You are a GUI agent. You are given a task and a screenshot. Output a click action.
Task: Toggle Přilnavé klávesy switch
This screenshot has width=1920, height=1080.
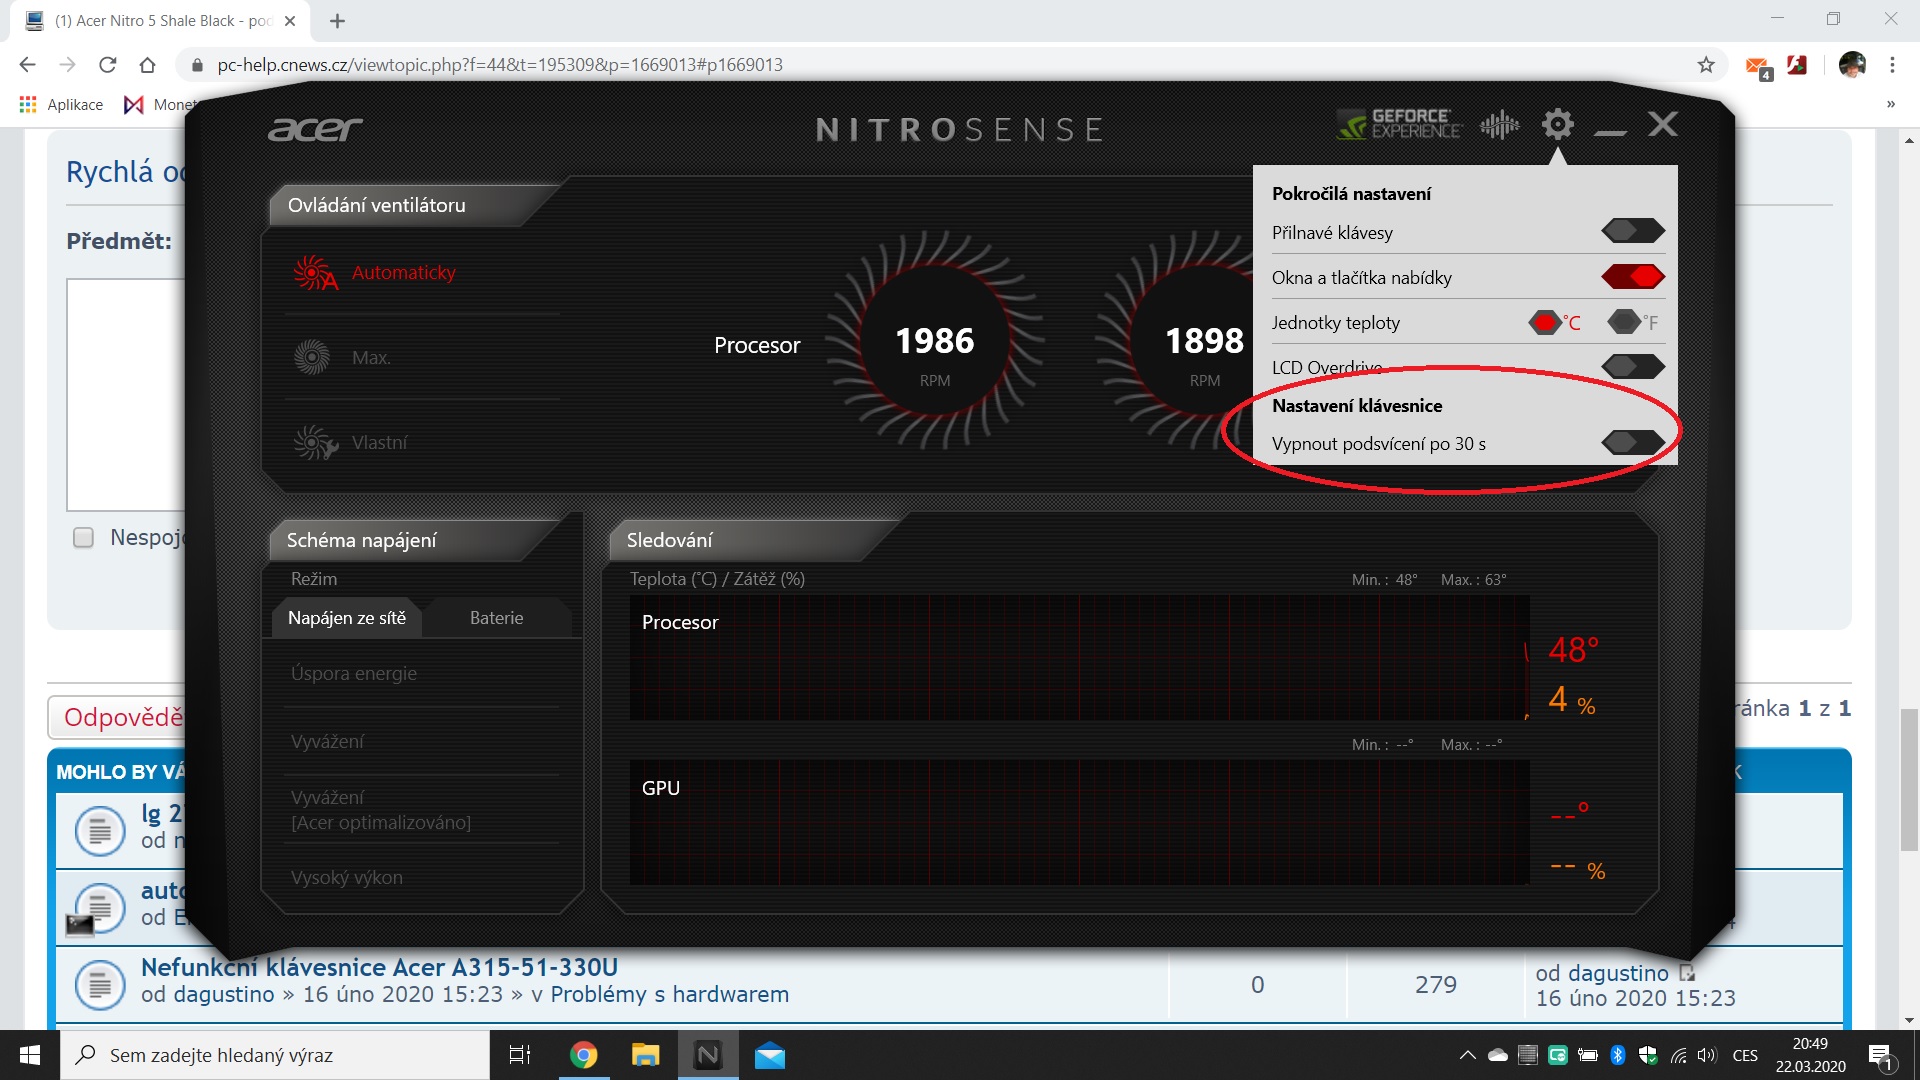pyautogui.click(x=1632, y=231)
